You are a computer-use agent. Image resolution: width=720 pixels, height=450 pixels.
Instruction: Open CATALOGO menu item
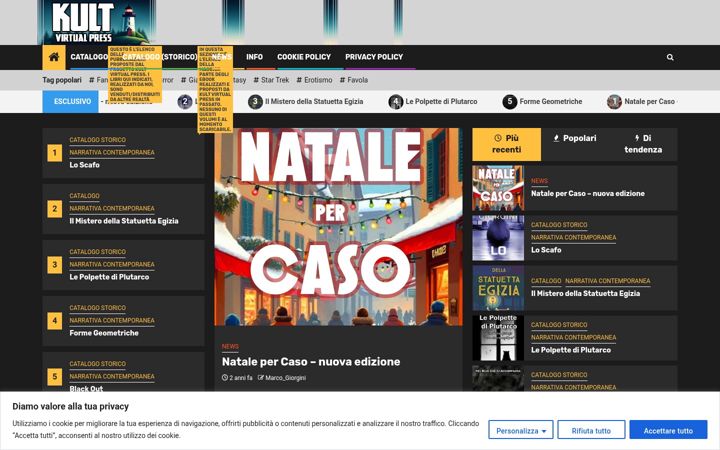(89, 57)
